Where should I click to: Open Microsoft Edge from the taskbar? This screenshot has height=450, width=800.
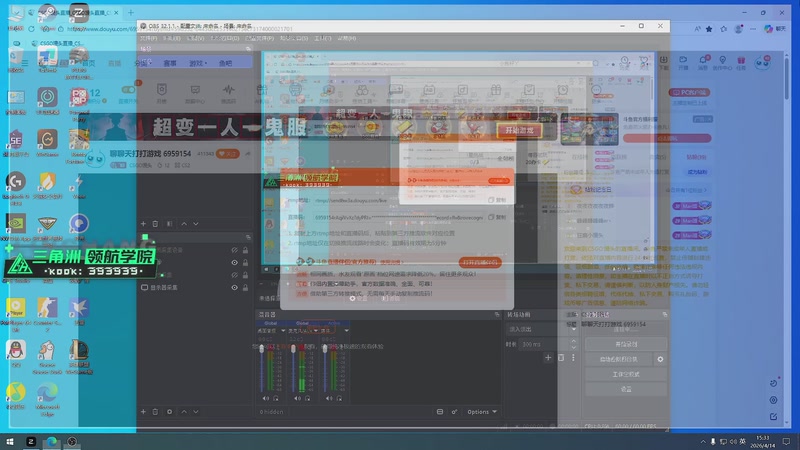click(52, 441)
